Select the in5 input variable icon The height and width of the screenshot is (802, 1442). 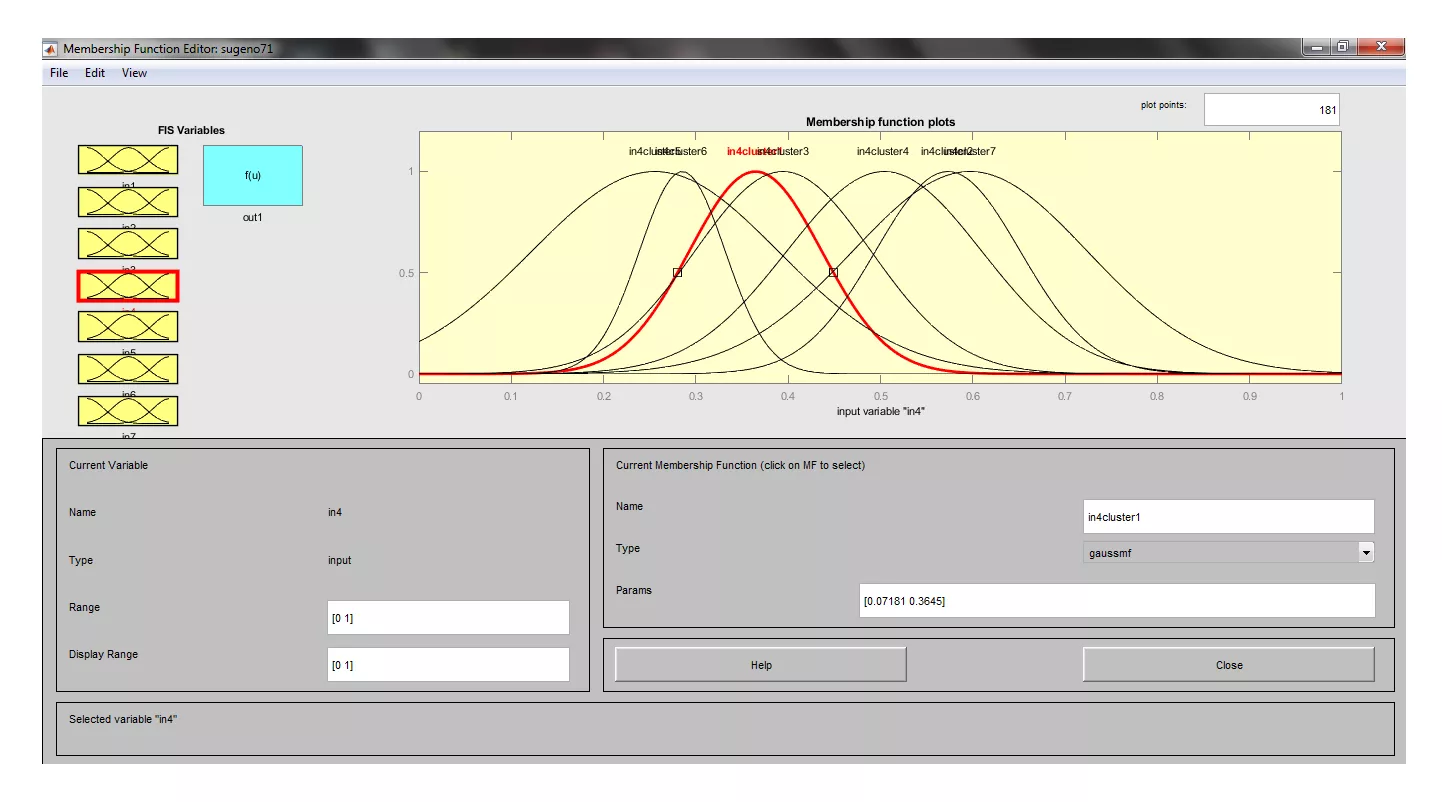[128, 327]
